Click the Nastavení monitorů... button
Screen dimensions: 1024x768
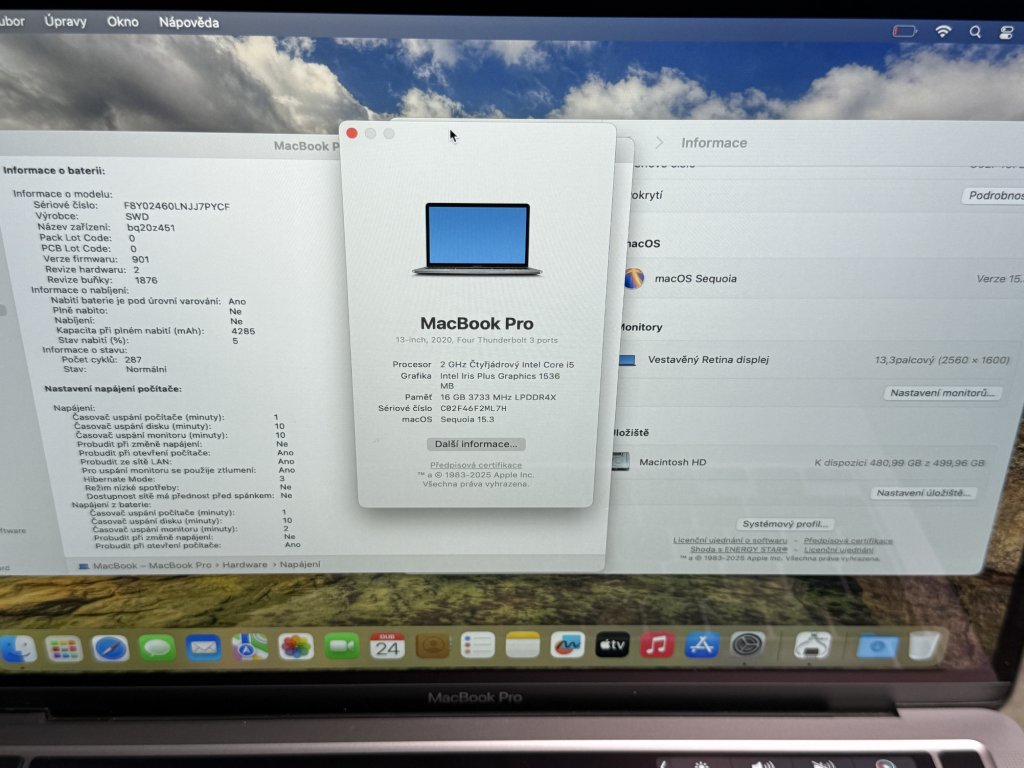pyautogui.click(x=942, y=393)
